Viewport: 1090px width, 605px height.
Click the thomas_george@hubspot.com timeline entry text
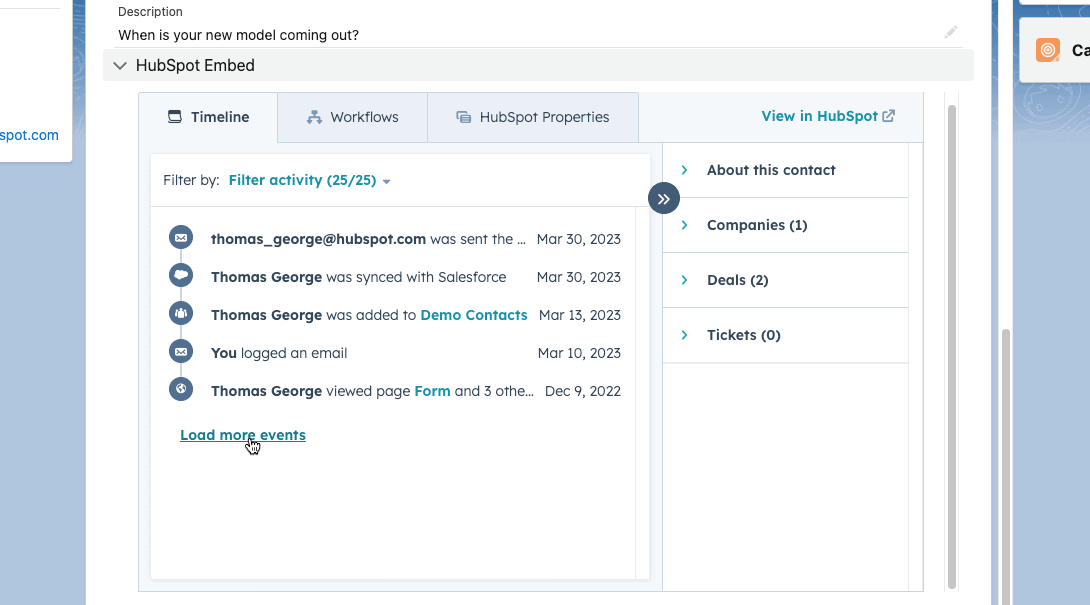tap(368, 239)
